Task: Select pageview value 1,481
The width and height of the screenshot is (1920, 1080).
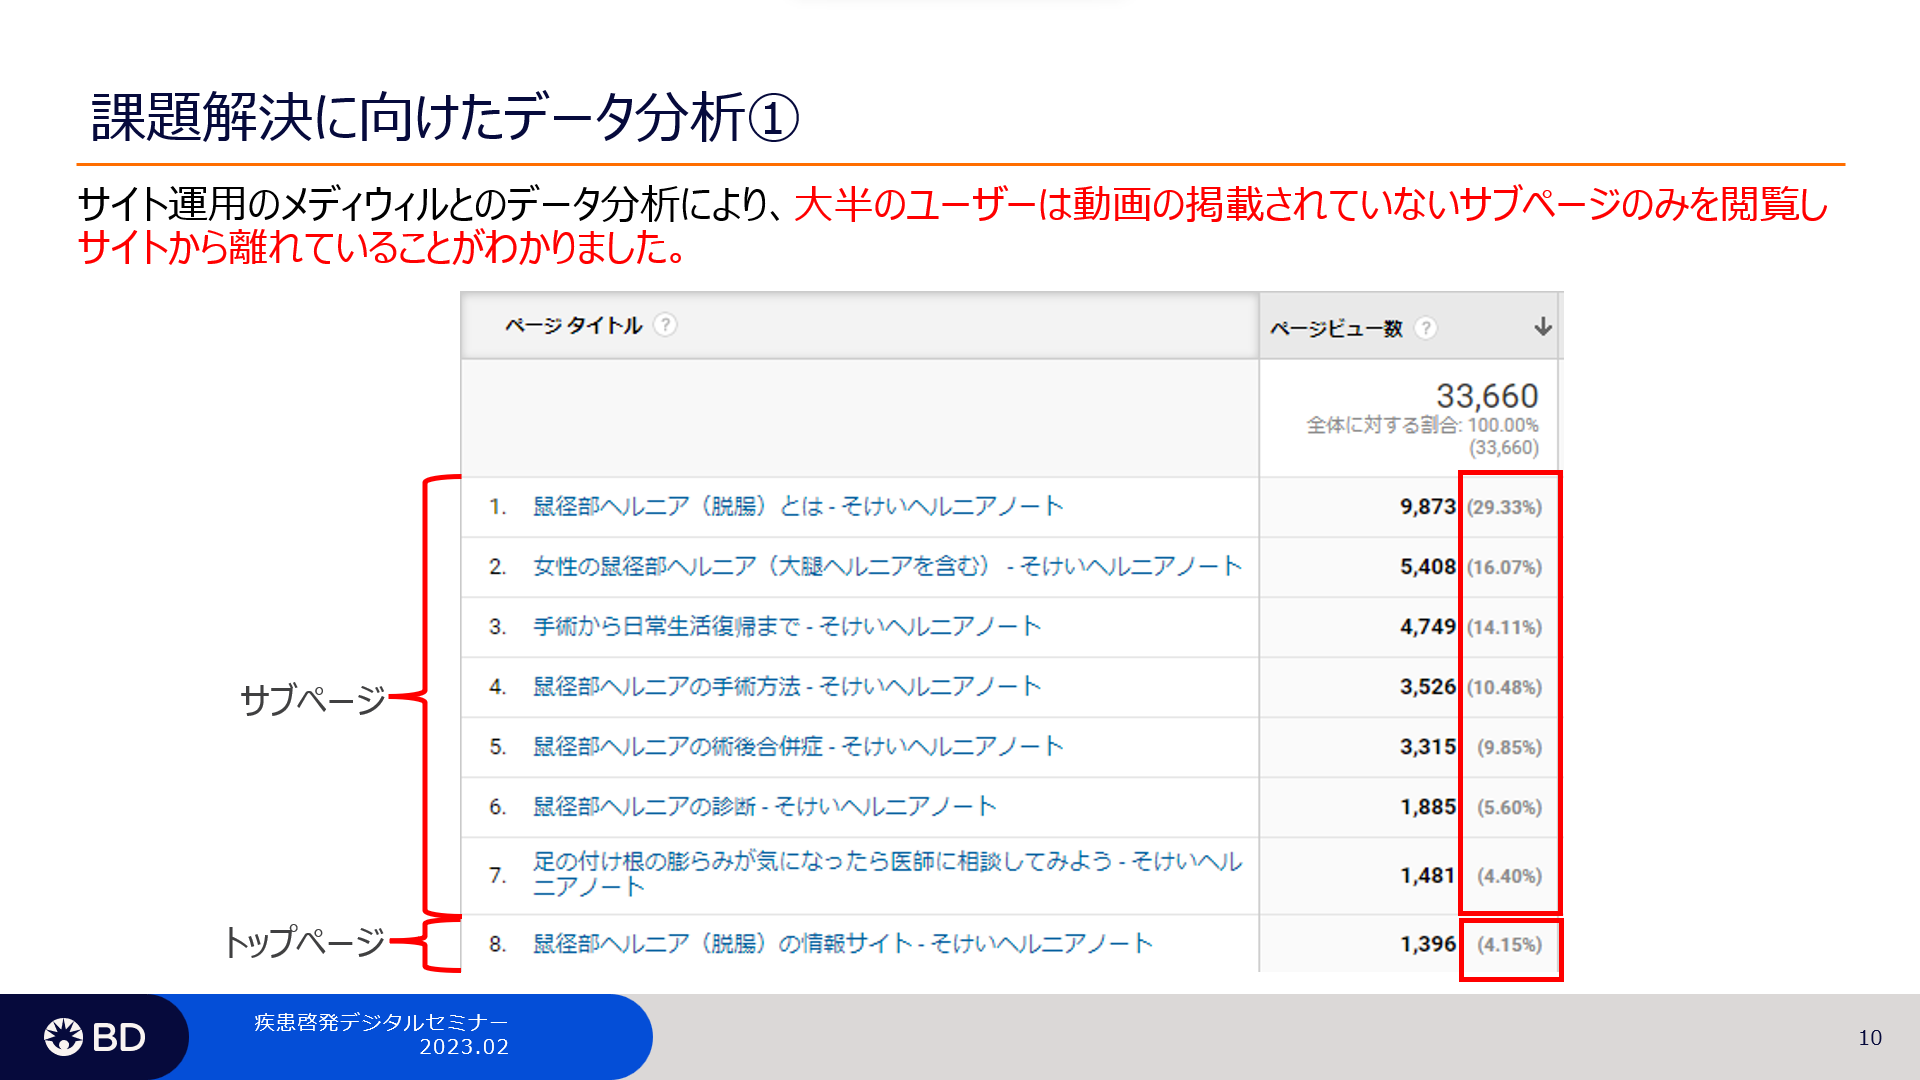Action: pos(1427,875)
